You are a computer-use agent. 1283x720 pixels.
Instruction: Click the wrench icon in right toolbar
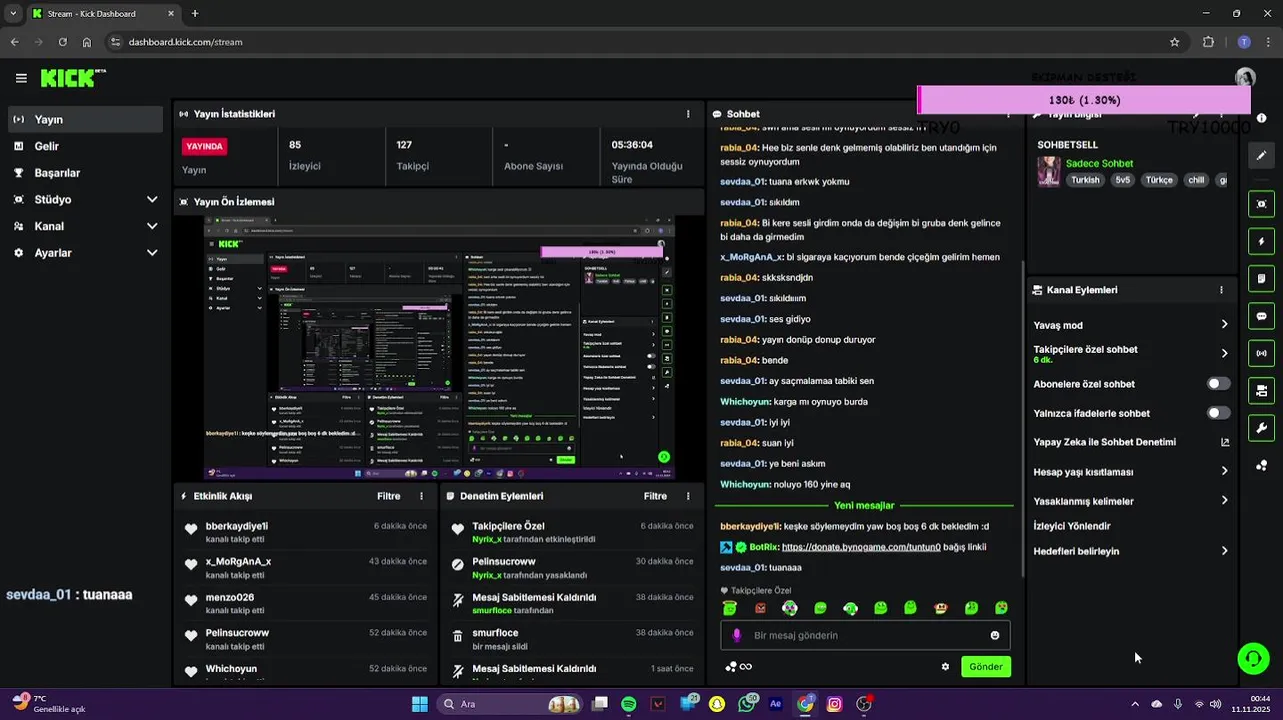[1262, 428]
